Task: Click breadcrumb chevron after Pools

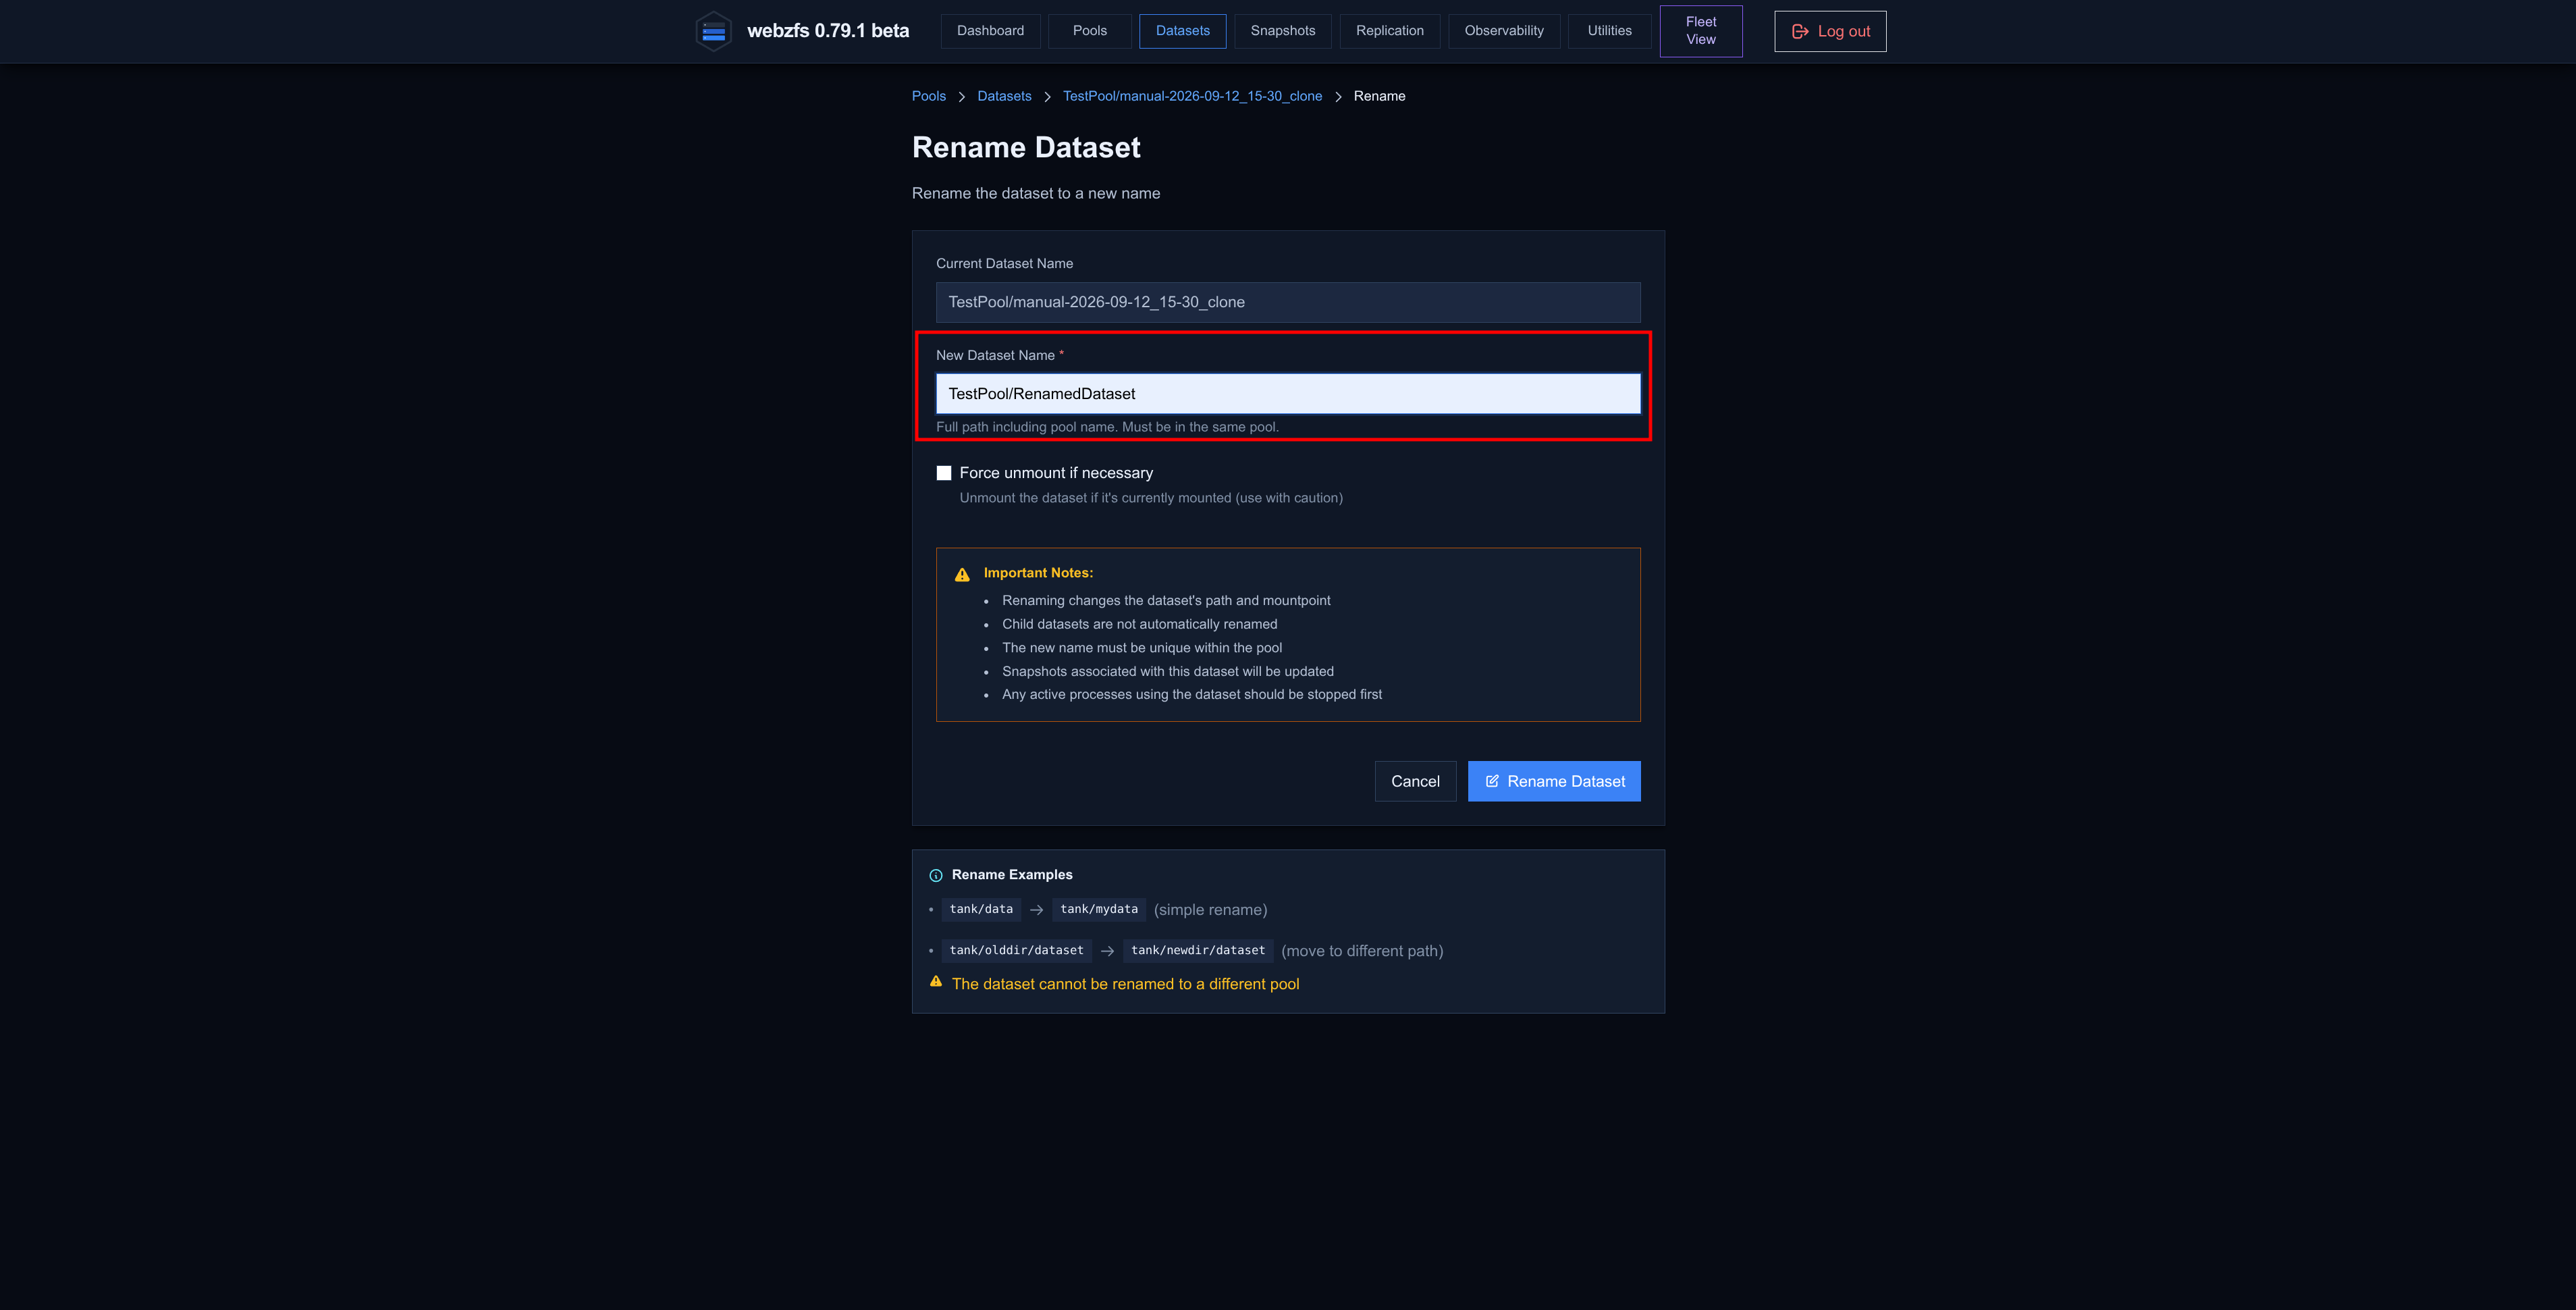Action: pyautogui.click(x=961, y=97)
